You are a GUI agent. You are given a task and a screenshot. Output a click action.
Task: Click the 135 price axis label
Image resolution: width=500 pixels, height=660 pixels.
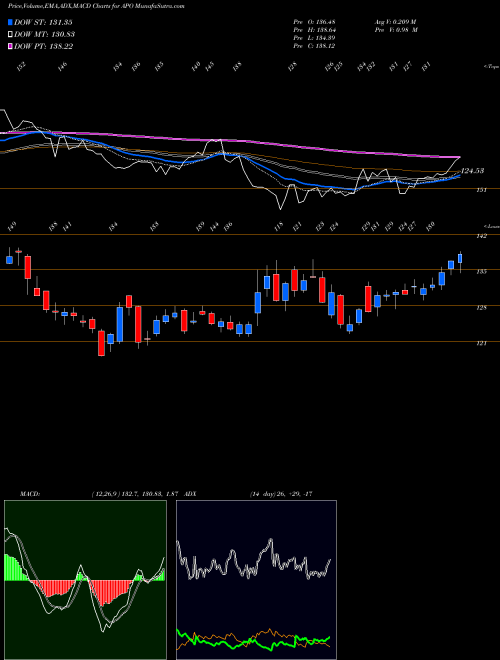tap(482, 271)
